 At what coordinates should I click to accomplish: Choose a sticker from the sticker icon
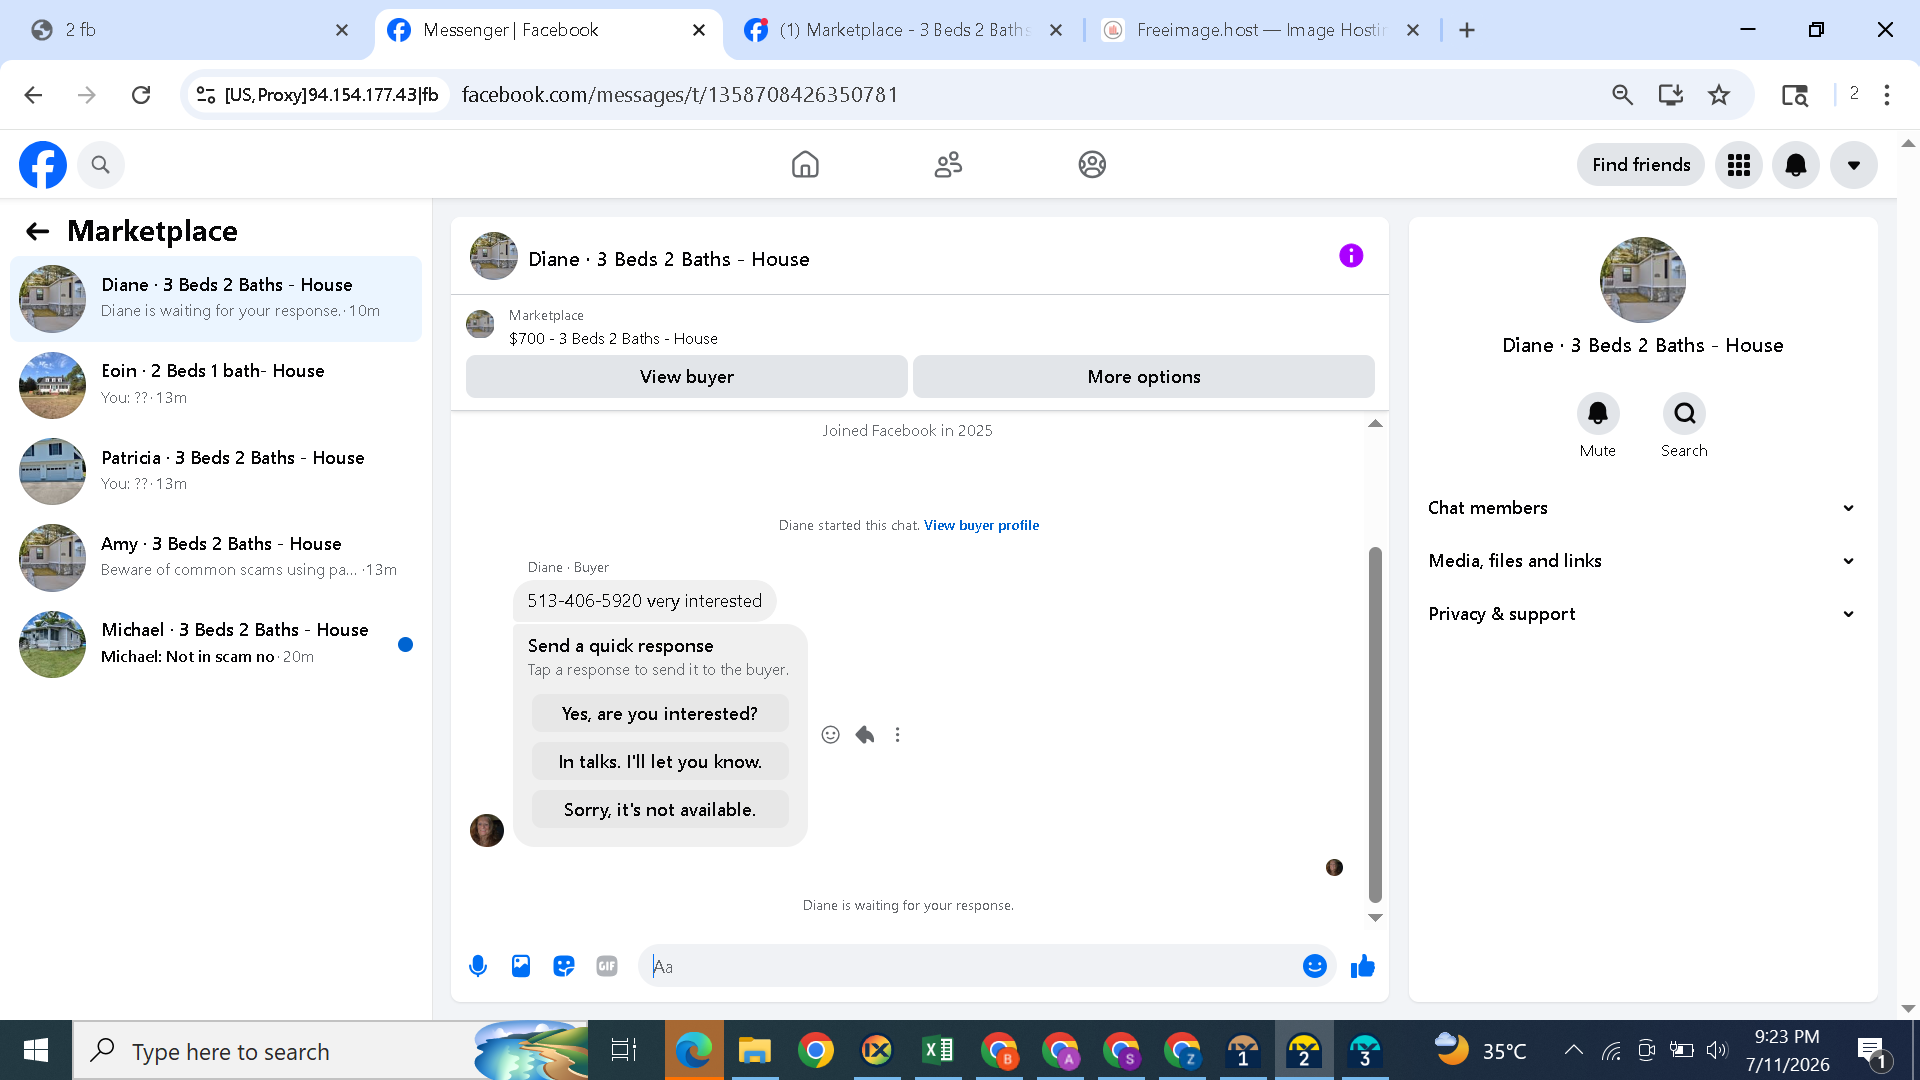pos(564,966)
